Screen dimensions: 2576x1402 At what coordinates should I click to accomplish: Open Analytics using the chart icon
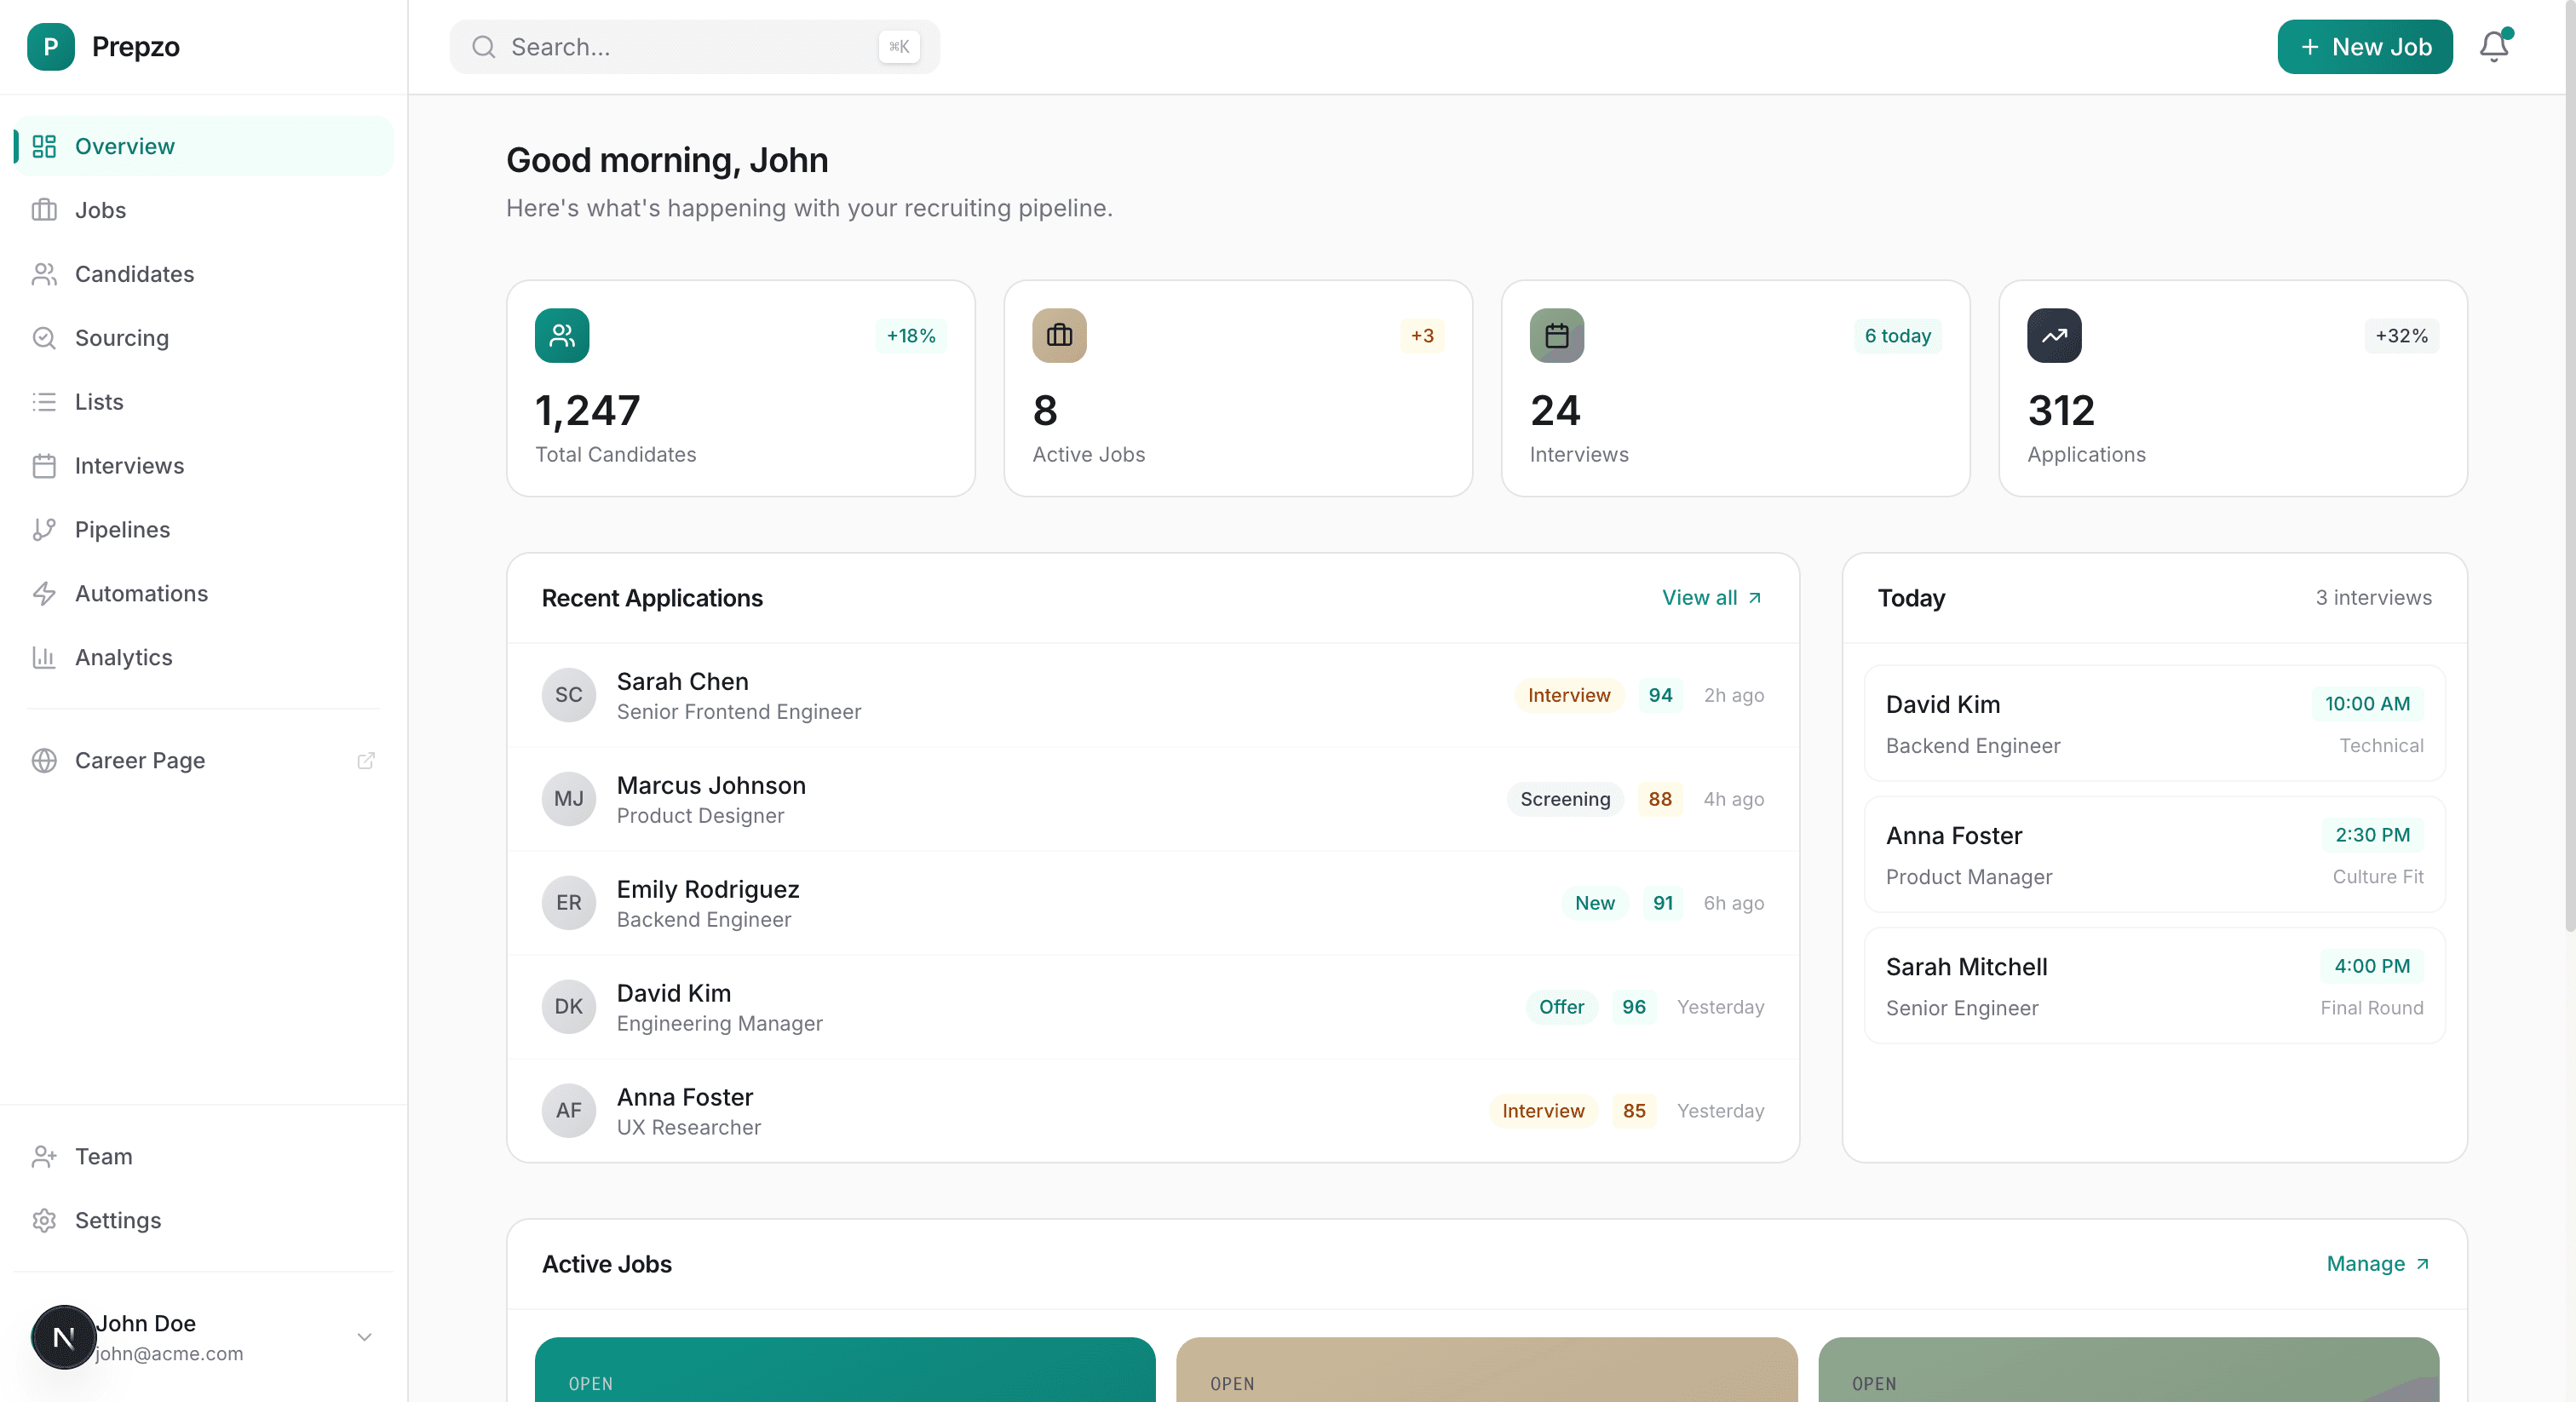44,657
